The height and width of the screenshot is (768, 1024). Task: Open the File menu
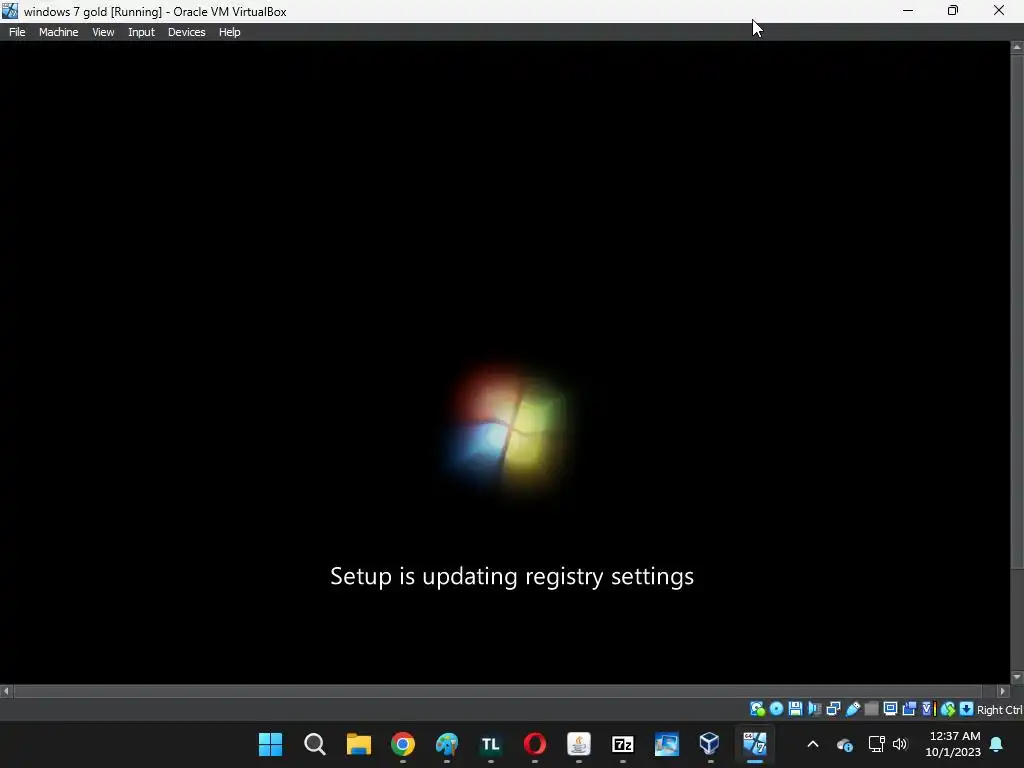click(17, 32)
